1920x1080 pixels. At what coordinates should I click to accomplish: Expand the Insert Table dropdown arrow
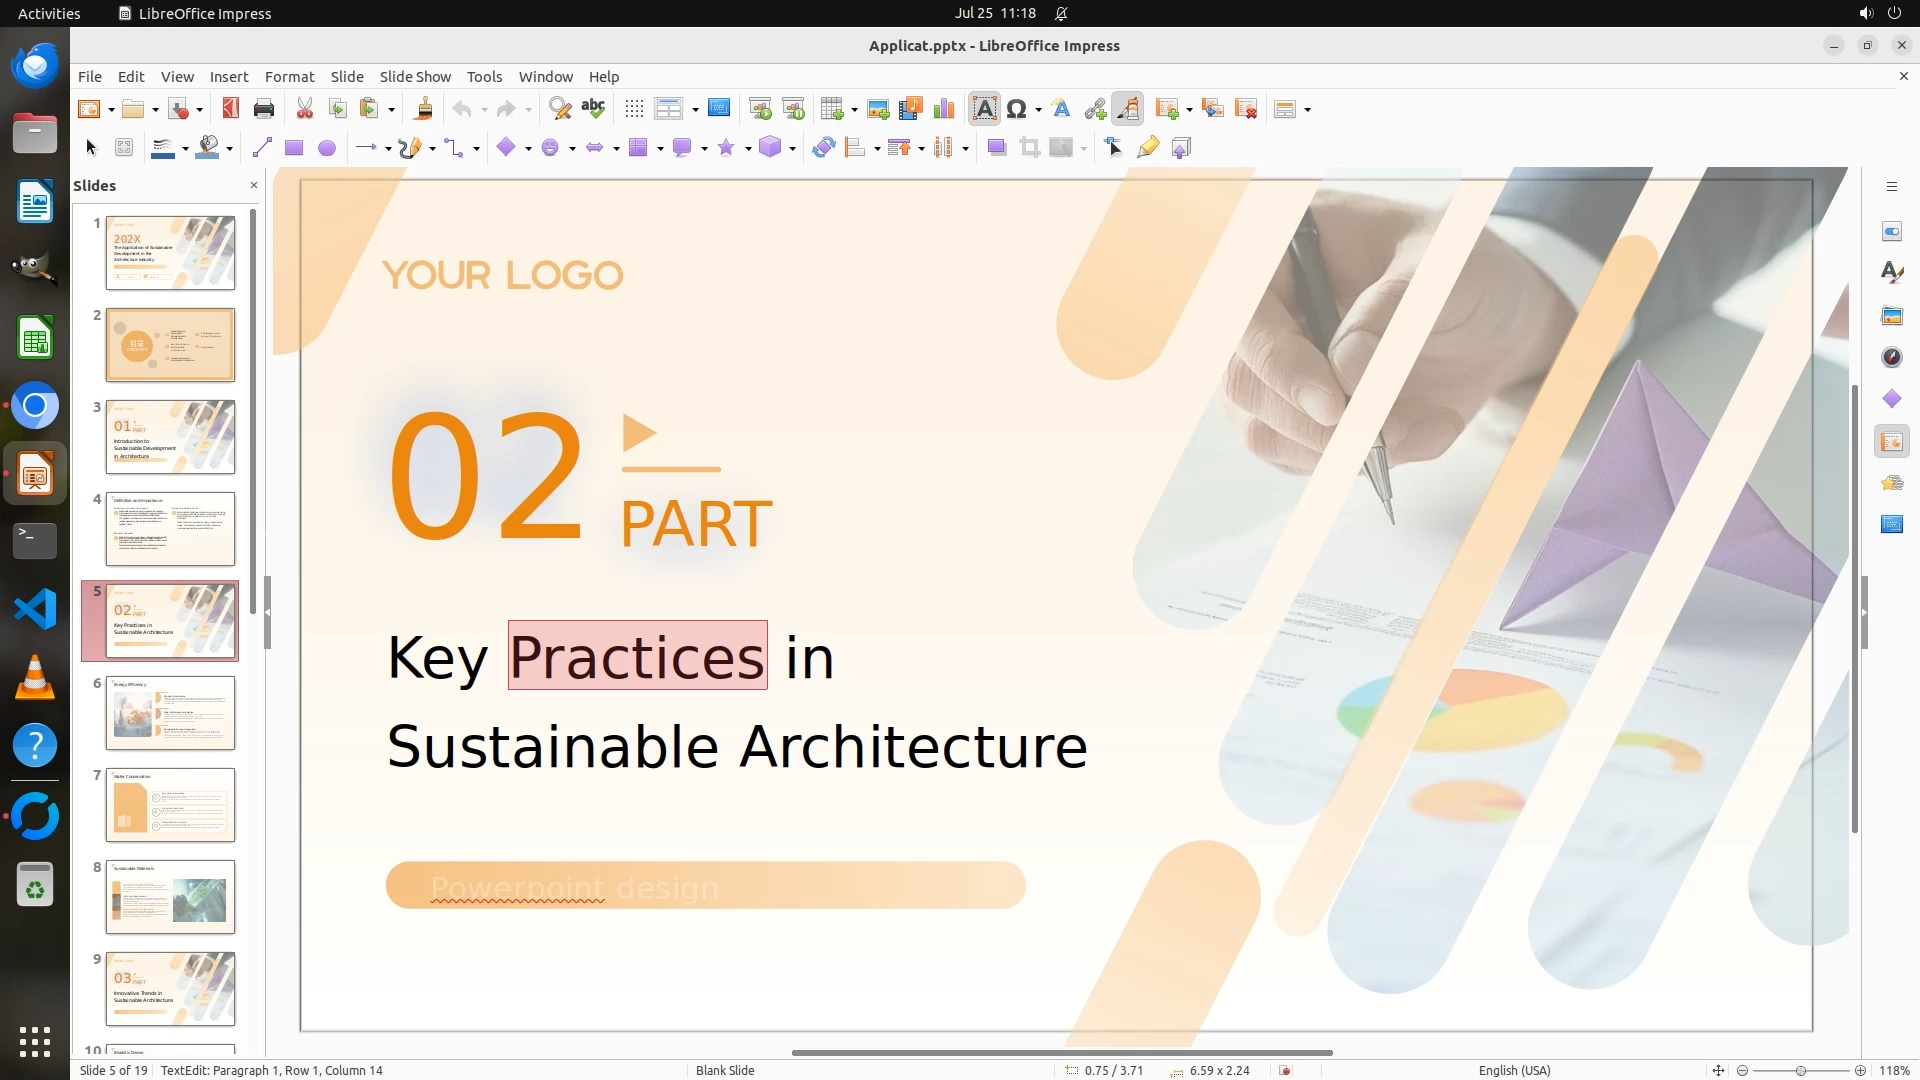tap(854, 110)
